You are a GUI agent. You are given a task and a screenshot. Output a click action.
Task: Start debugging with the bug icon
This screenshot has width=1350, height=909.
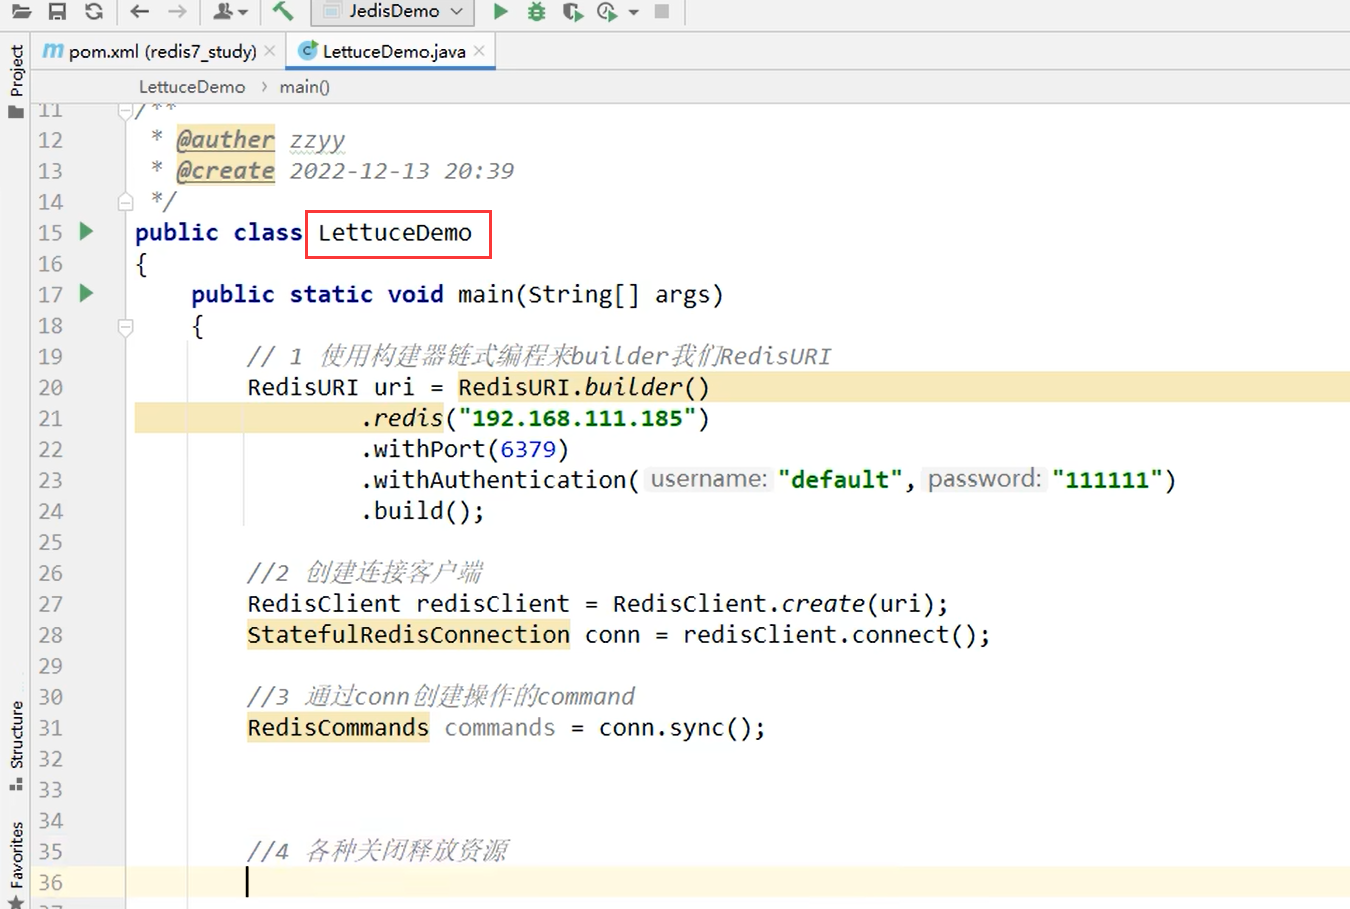[537, 12]
